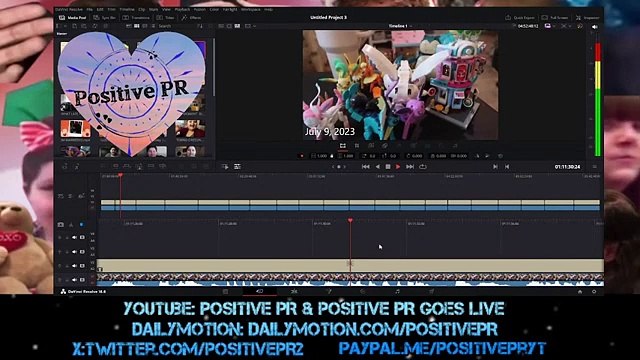The height and width of the screenshot is (360, 640).
Task: Select the Cut page tab
Action: click(x=259, y=291)
